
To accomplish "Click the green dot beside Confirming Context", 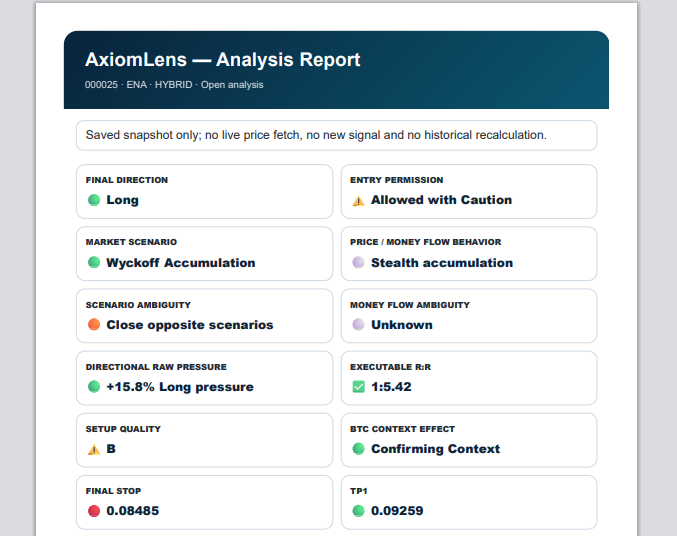I will click(358, 449).
